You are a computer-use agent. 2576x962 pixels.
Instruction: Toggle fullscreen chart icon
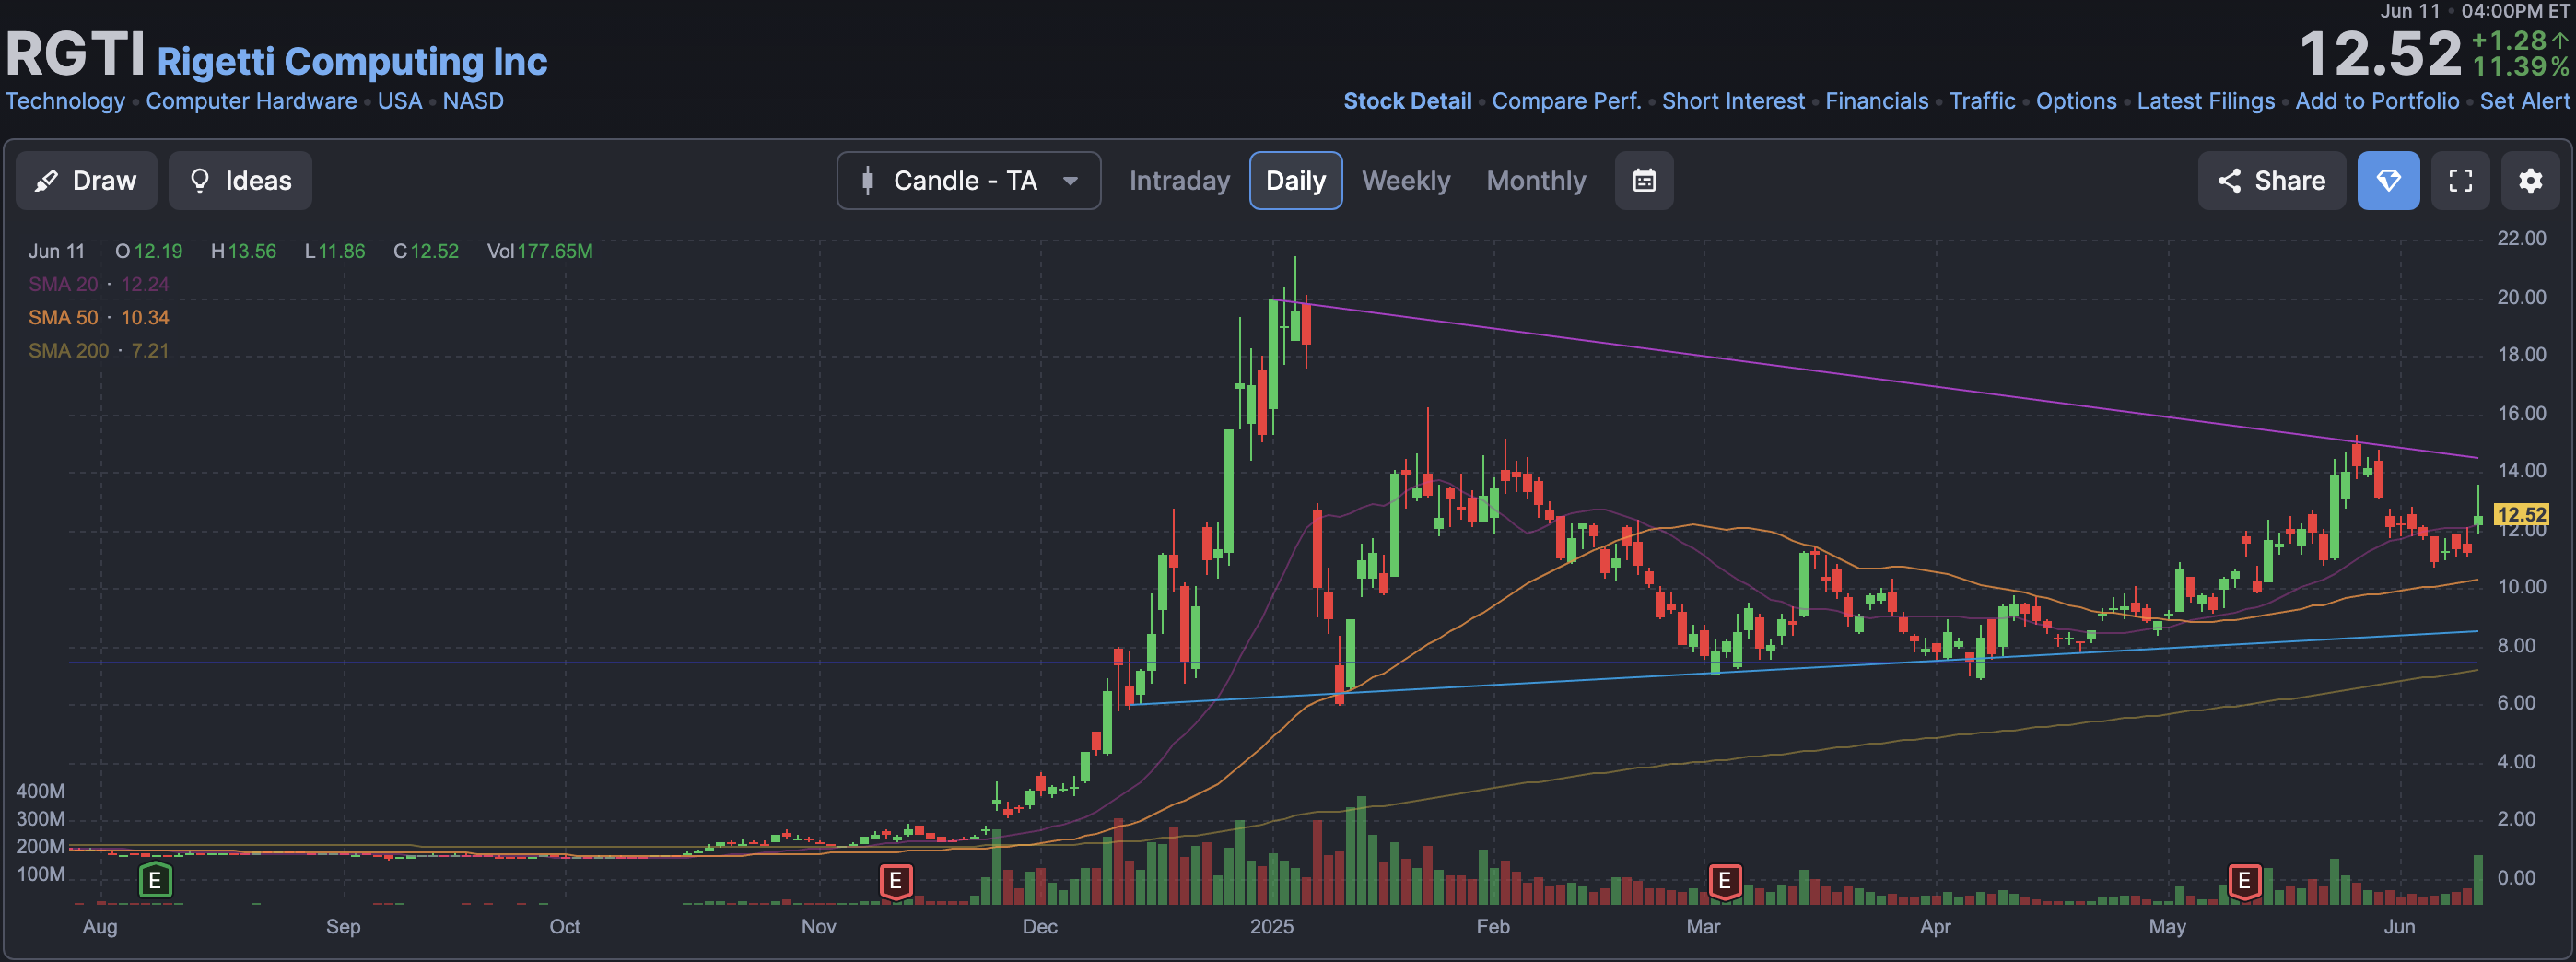2460,181
